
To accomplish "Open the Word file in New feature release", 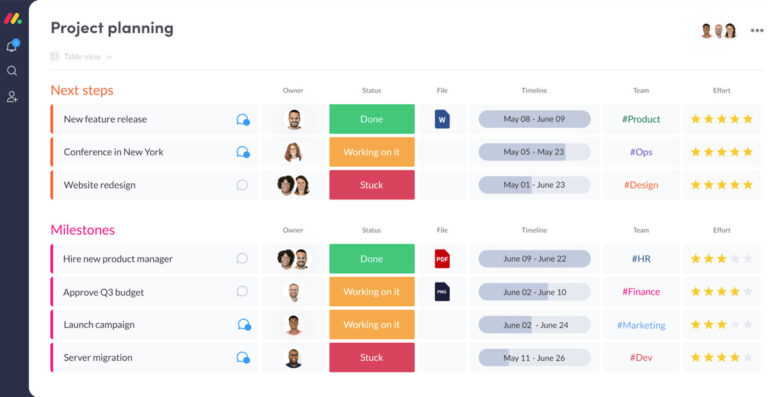I will [x=442, y=119].
